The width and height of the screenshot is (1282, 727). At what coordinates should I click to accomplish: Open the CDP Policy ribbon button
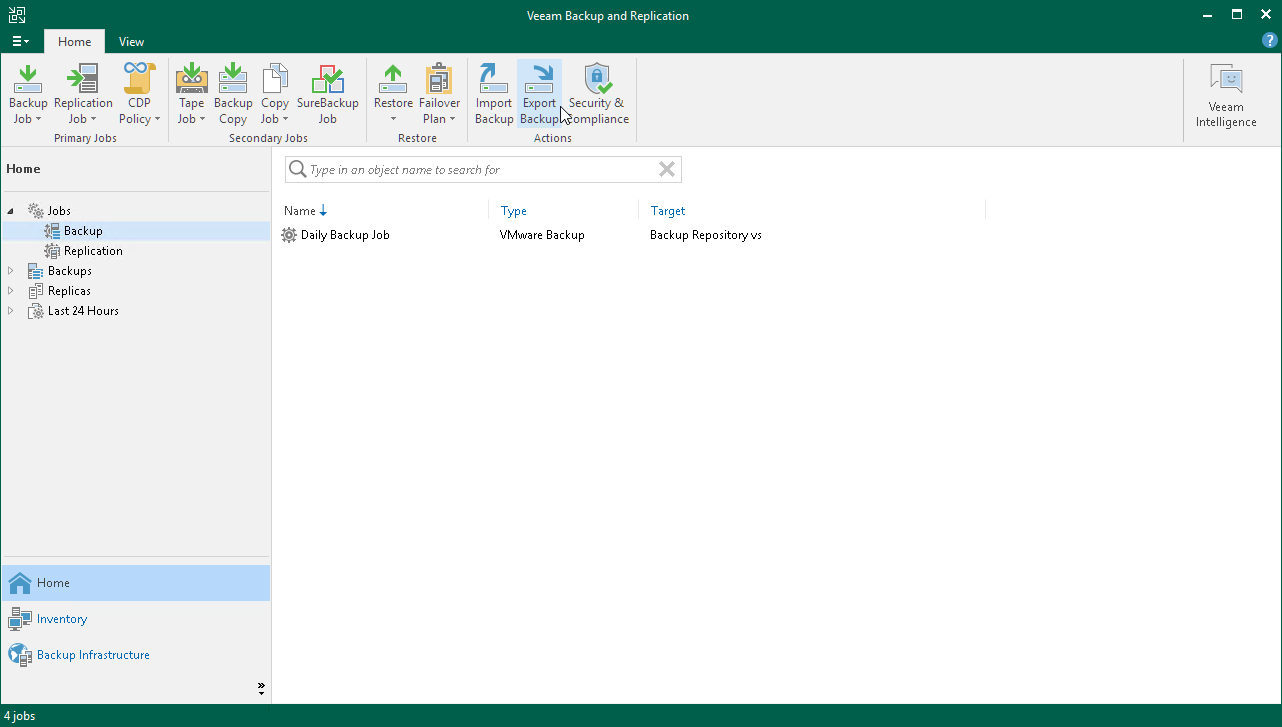pos(141,94)
